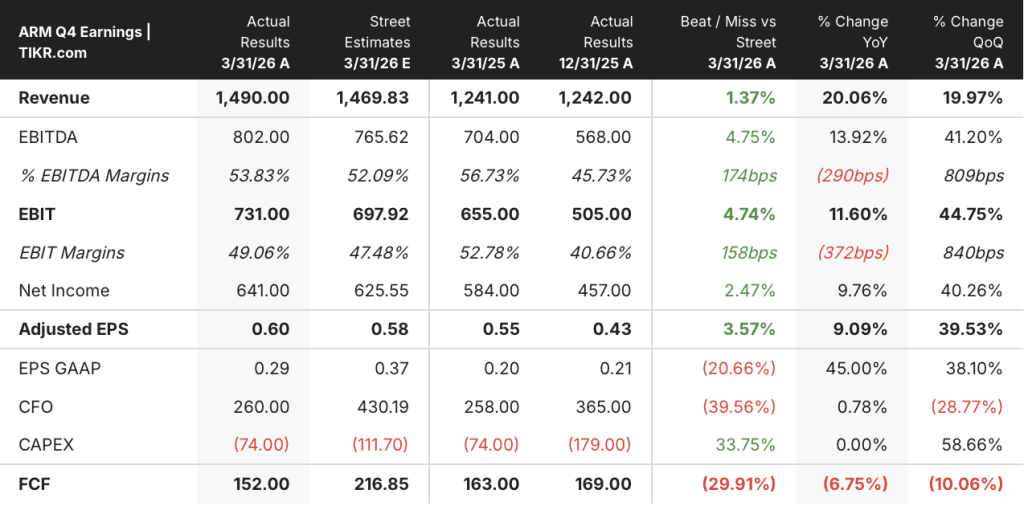Select CFO QoQ change (28.77%)
Image resolution: width=1024 pixels, height=506 pixels.
tap(967, 407)
